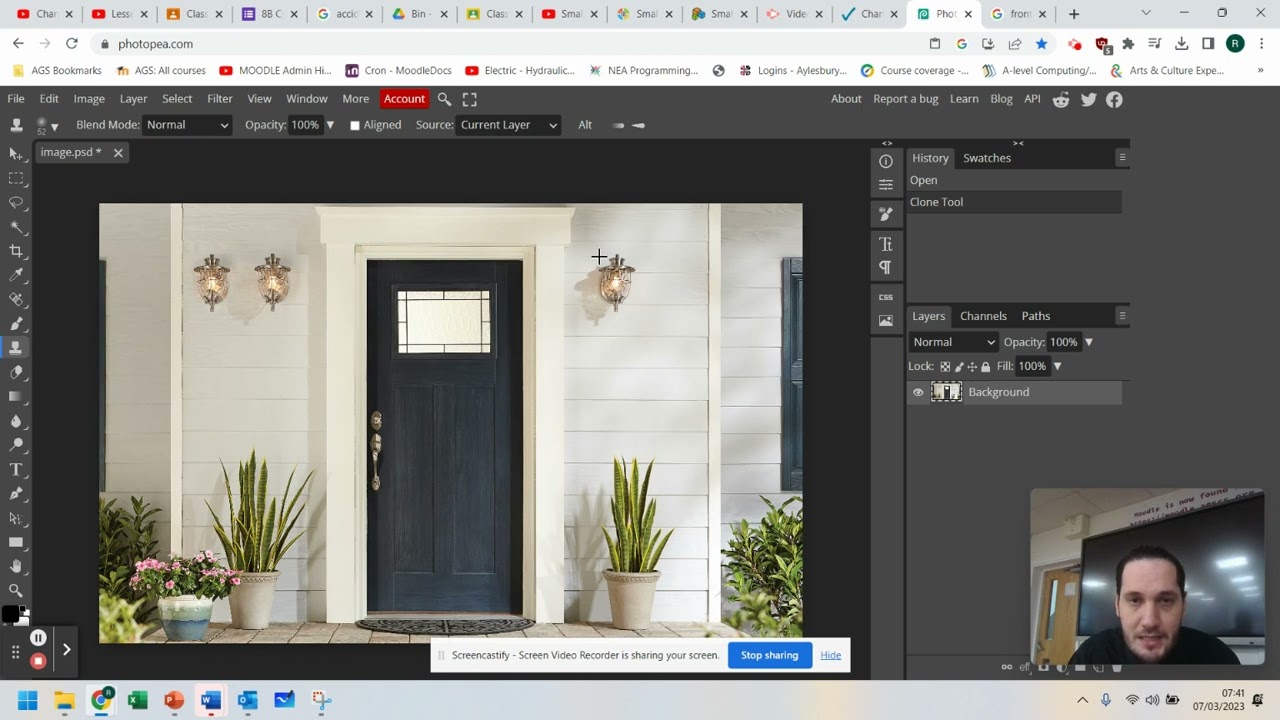1280x720 pixels.
Task: Click the red Account button
Action: point(404,99)
